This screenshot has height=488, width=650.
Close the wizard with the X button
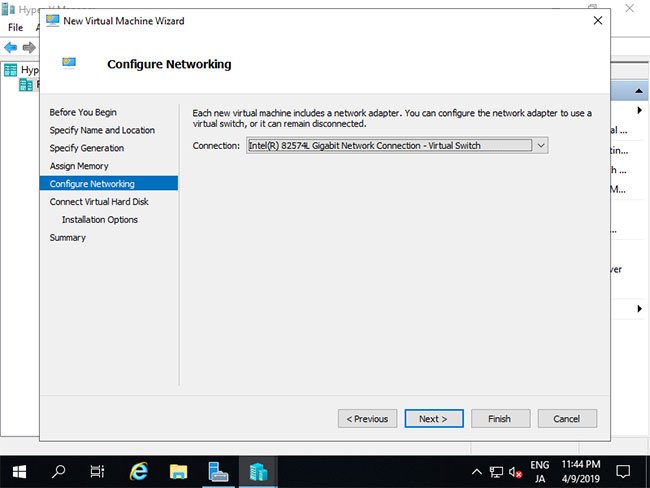(597, 20)
